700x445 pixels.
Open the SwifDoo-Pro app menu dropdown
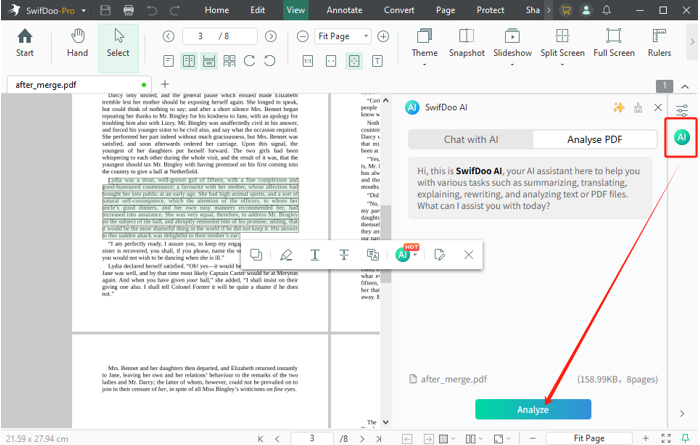coord(83,10)
